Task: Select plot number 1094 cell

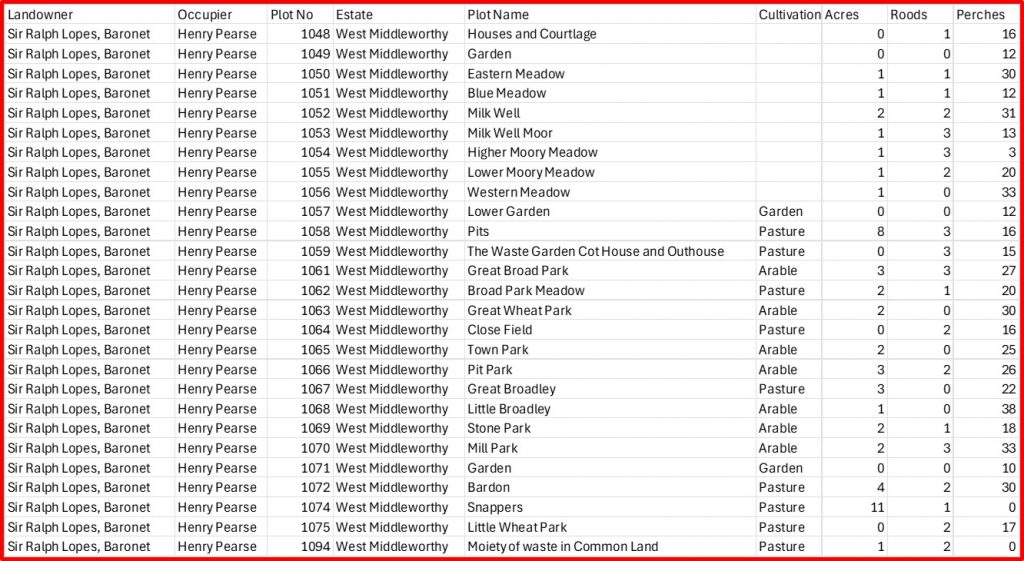Action: coord(300,547)
